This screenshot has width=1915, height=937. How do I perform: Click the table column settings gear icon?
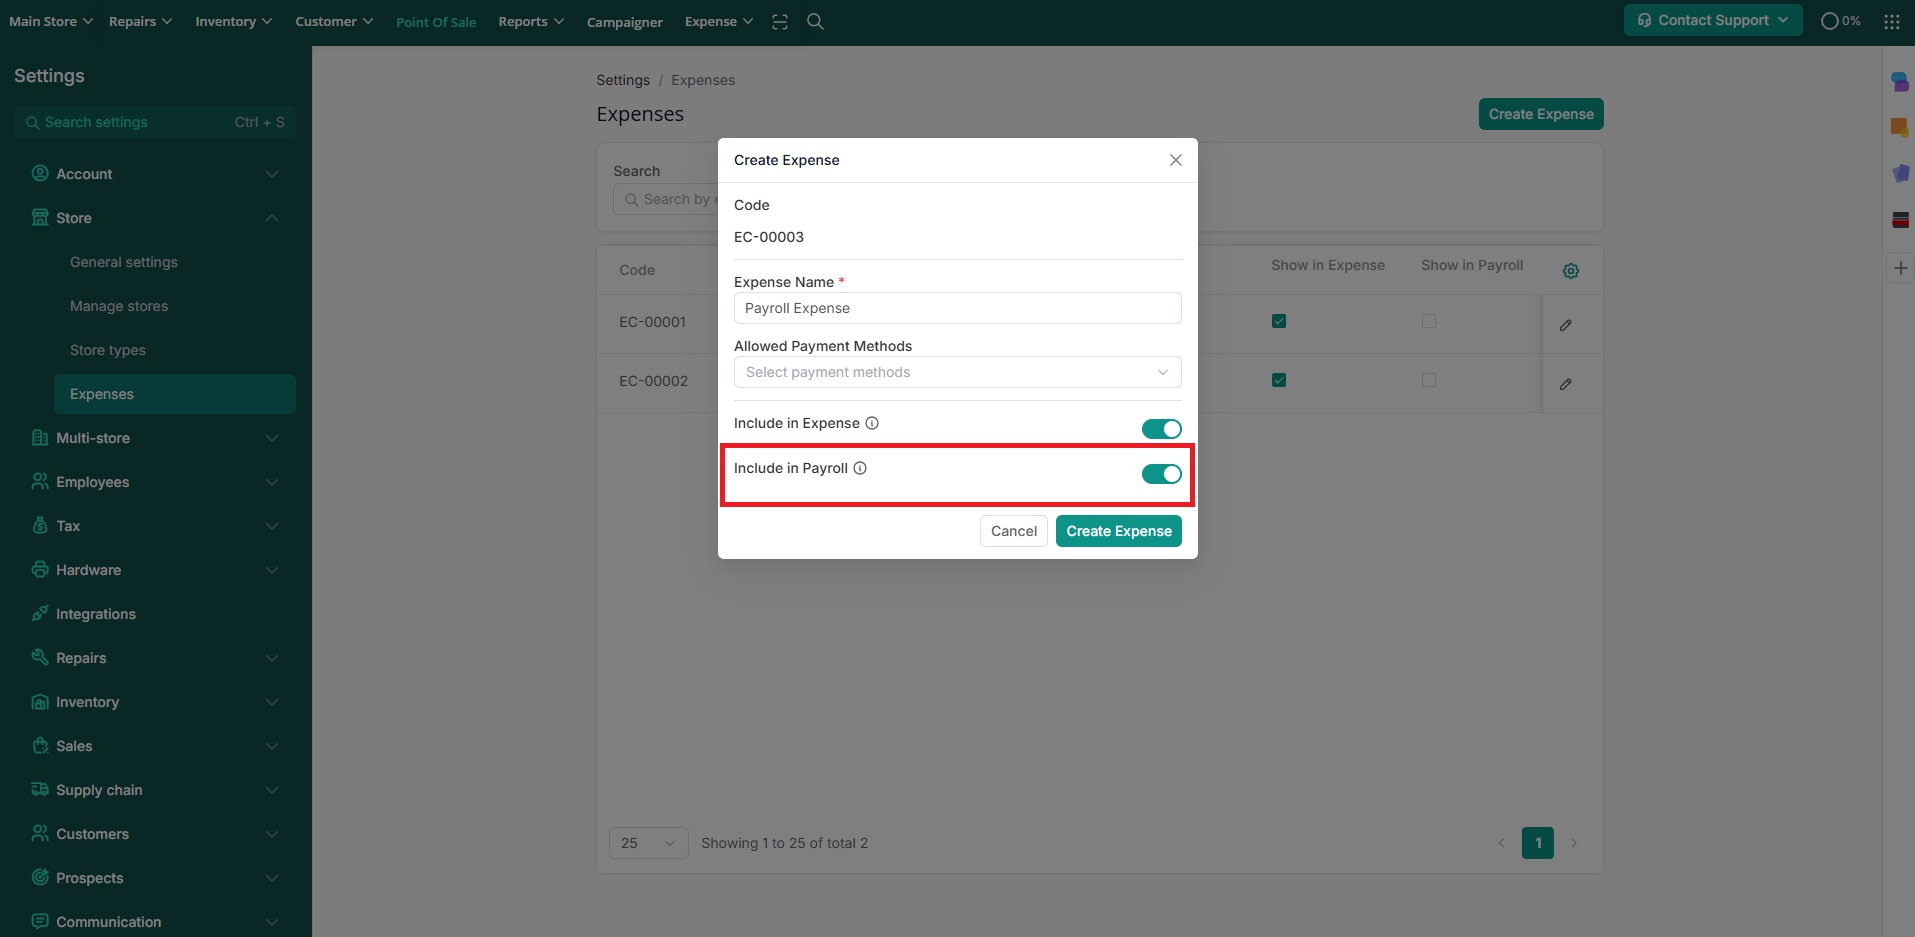[1570, 271]
